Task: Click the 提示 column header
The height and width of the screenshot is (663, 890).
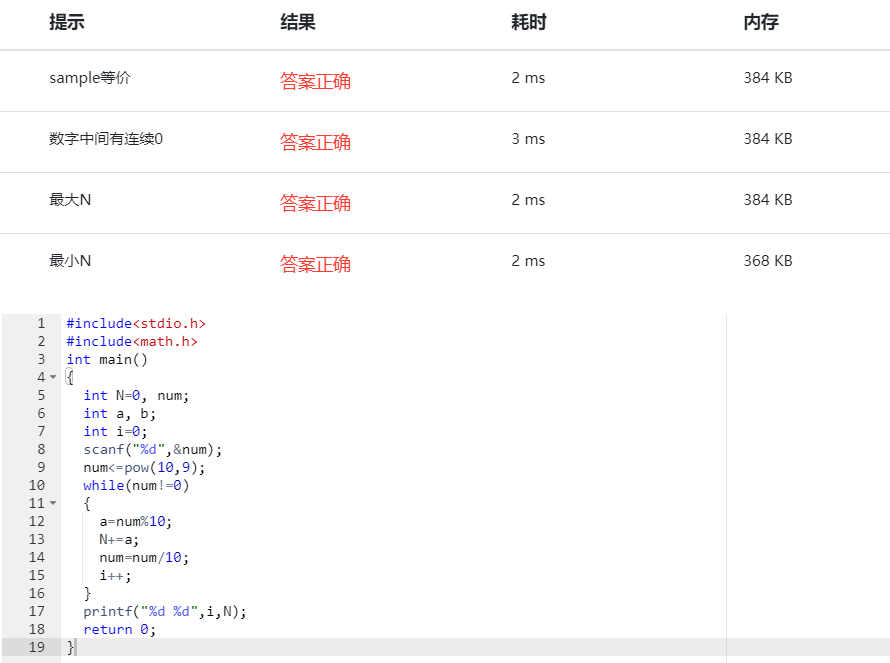Action: pos(66,22)
